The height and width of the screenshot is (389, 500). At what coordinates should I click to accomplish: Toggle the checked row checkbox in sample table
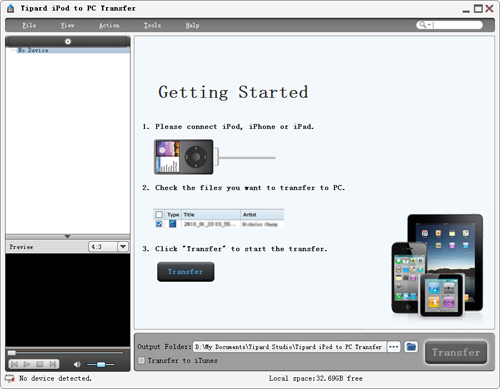(159, 224)
